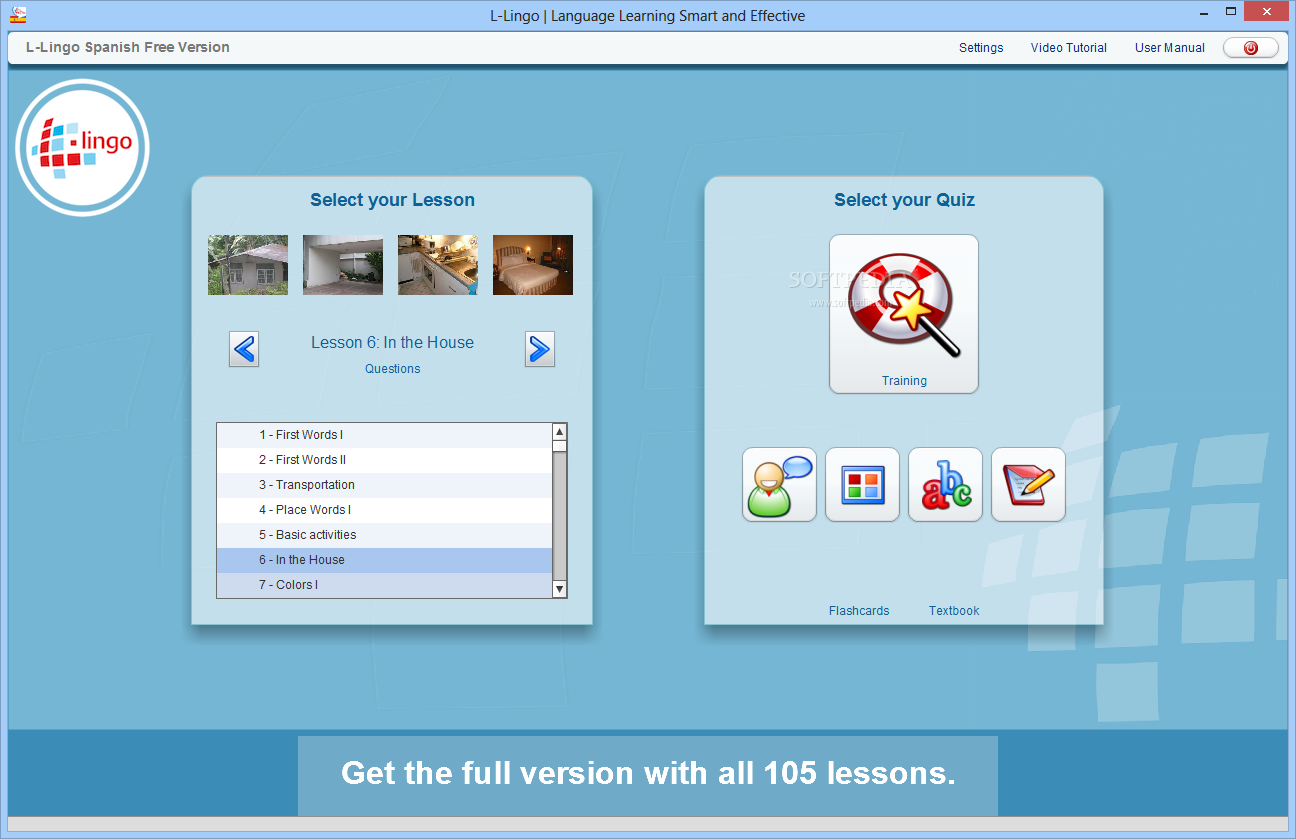Open the colored squares picture quiz

point(862,484)
